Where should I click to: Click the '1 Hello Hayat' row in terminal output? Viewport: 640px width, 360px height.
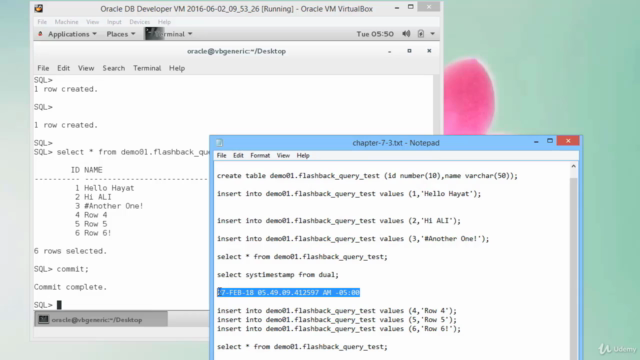(104, 188)
